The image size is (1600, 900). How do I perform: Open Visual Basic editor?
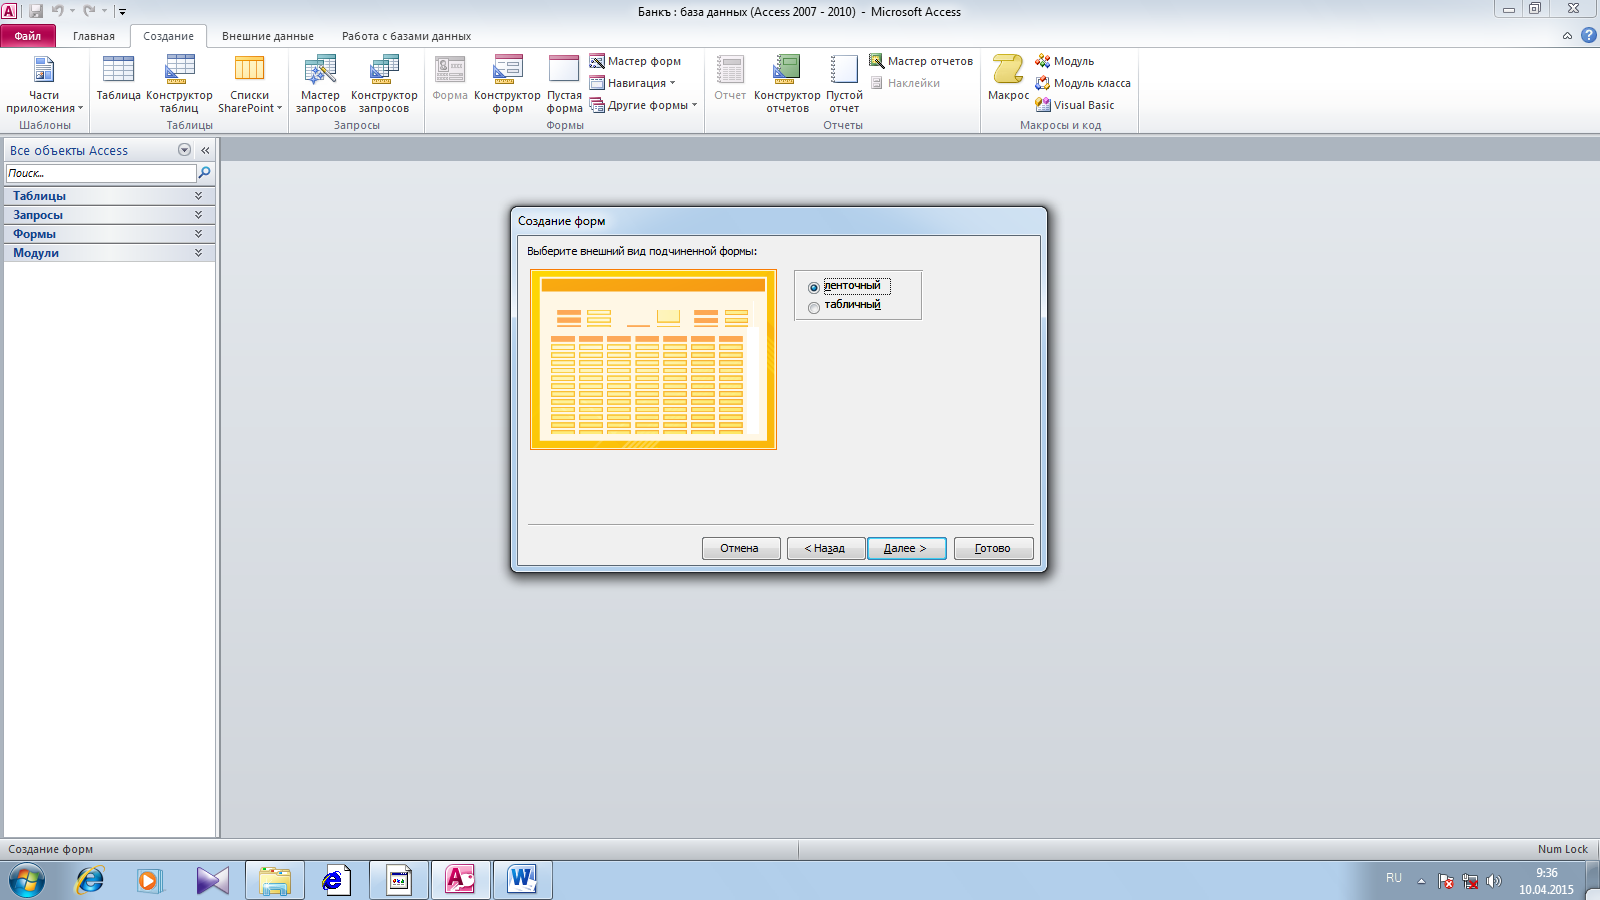(x=1075, y=105)
